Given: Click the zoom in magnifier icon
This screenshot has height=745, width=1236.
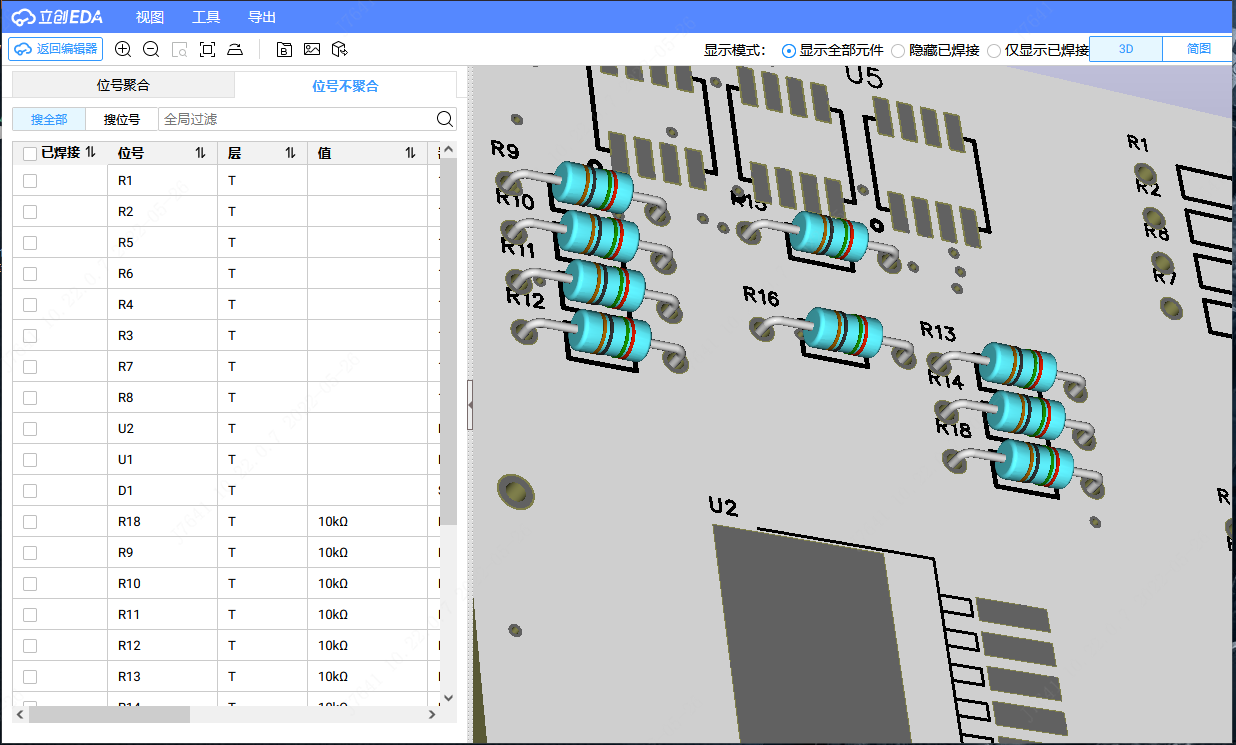Looking at the screenshot, I should 123,49.
